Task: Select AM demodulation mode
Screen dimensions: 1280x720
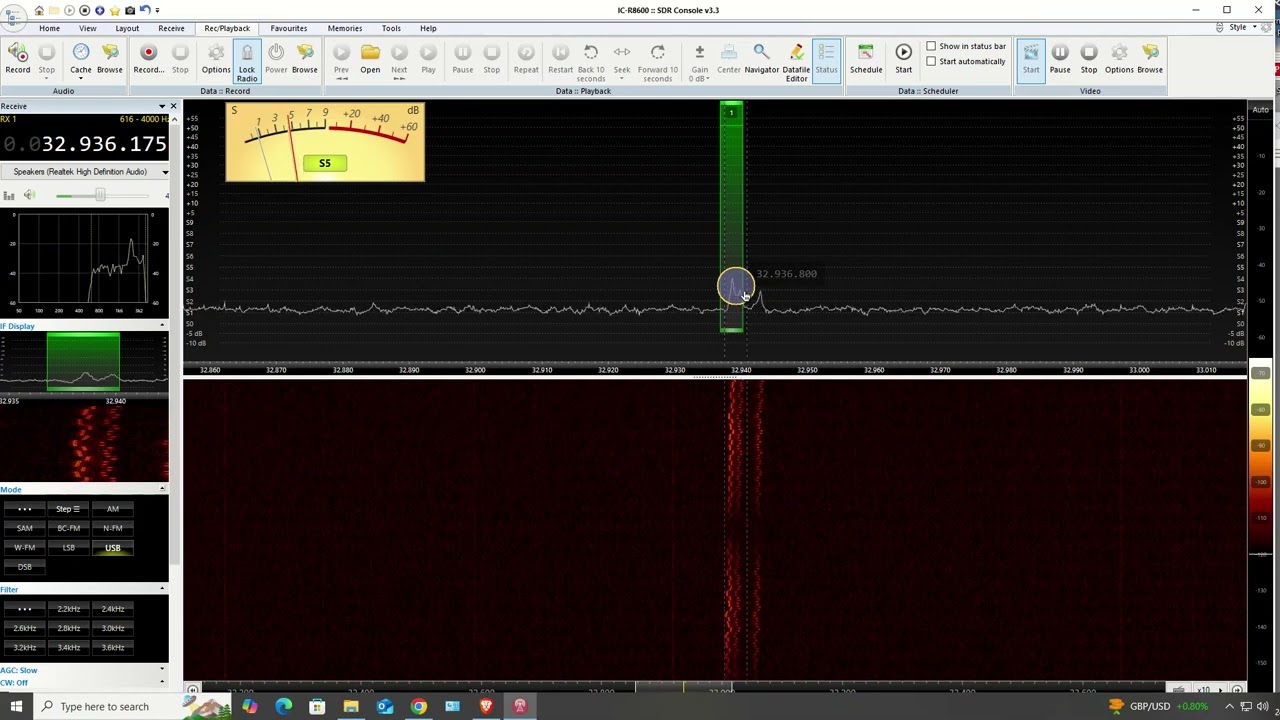Action: pyautogui.click(x=113, y=509)
